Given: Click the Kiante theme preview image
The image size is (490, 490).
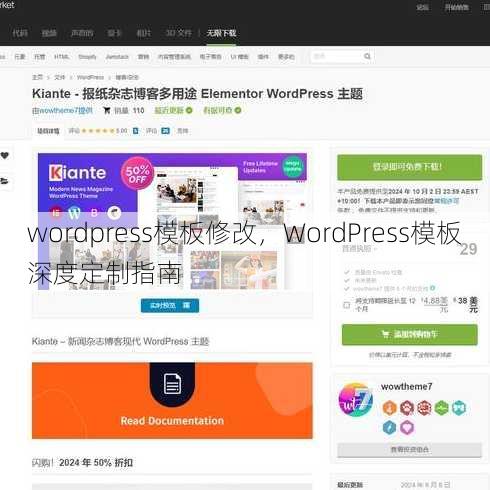Looking at the screenshot, I should pos(172,221).
